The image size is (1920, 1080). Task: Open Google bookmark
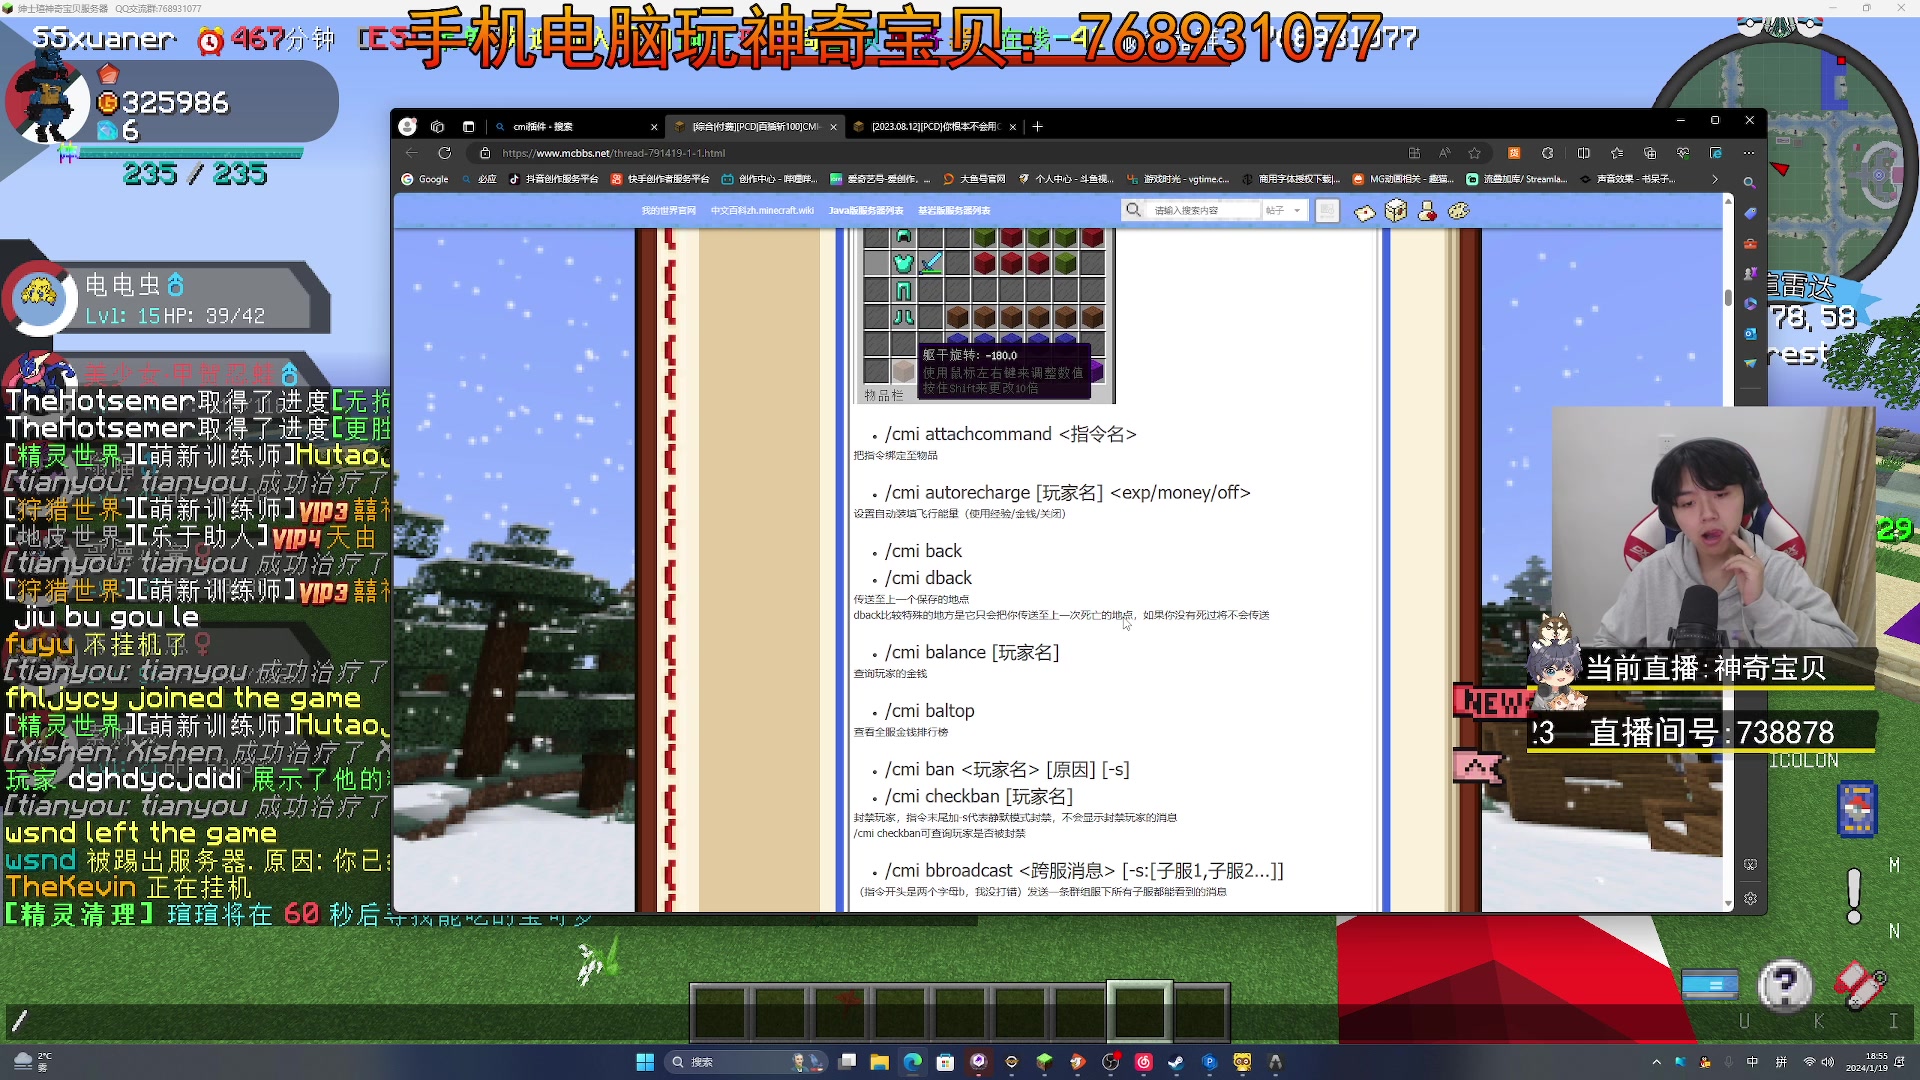(425, 180)
